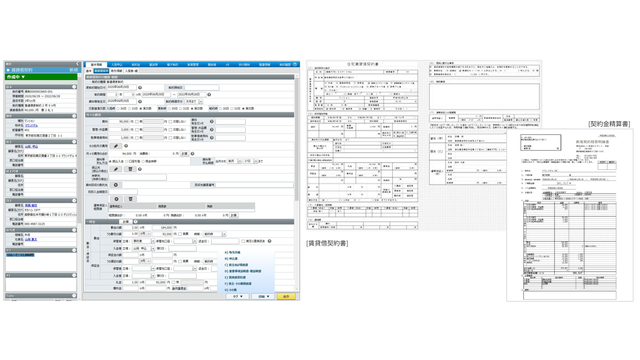Select 30日 radio for 入居時 proration
The width and height of the screenshot is (640, 360).
click(x=118, y=109)
